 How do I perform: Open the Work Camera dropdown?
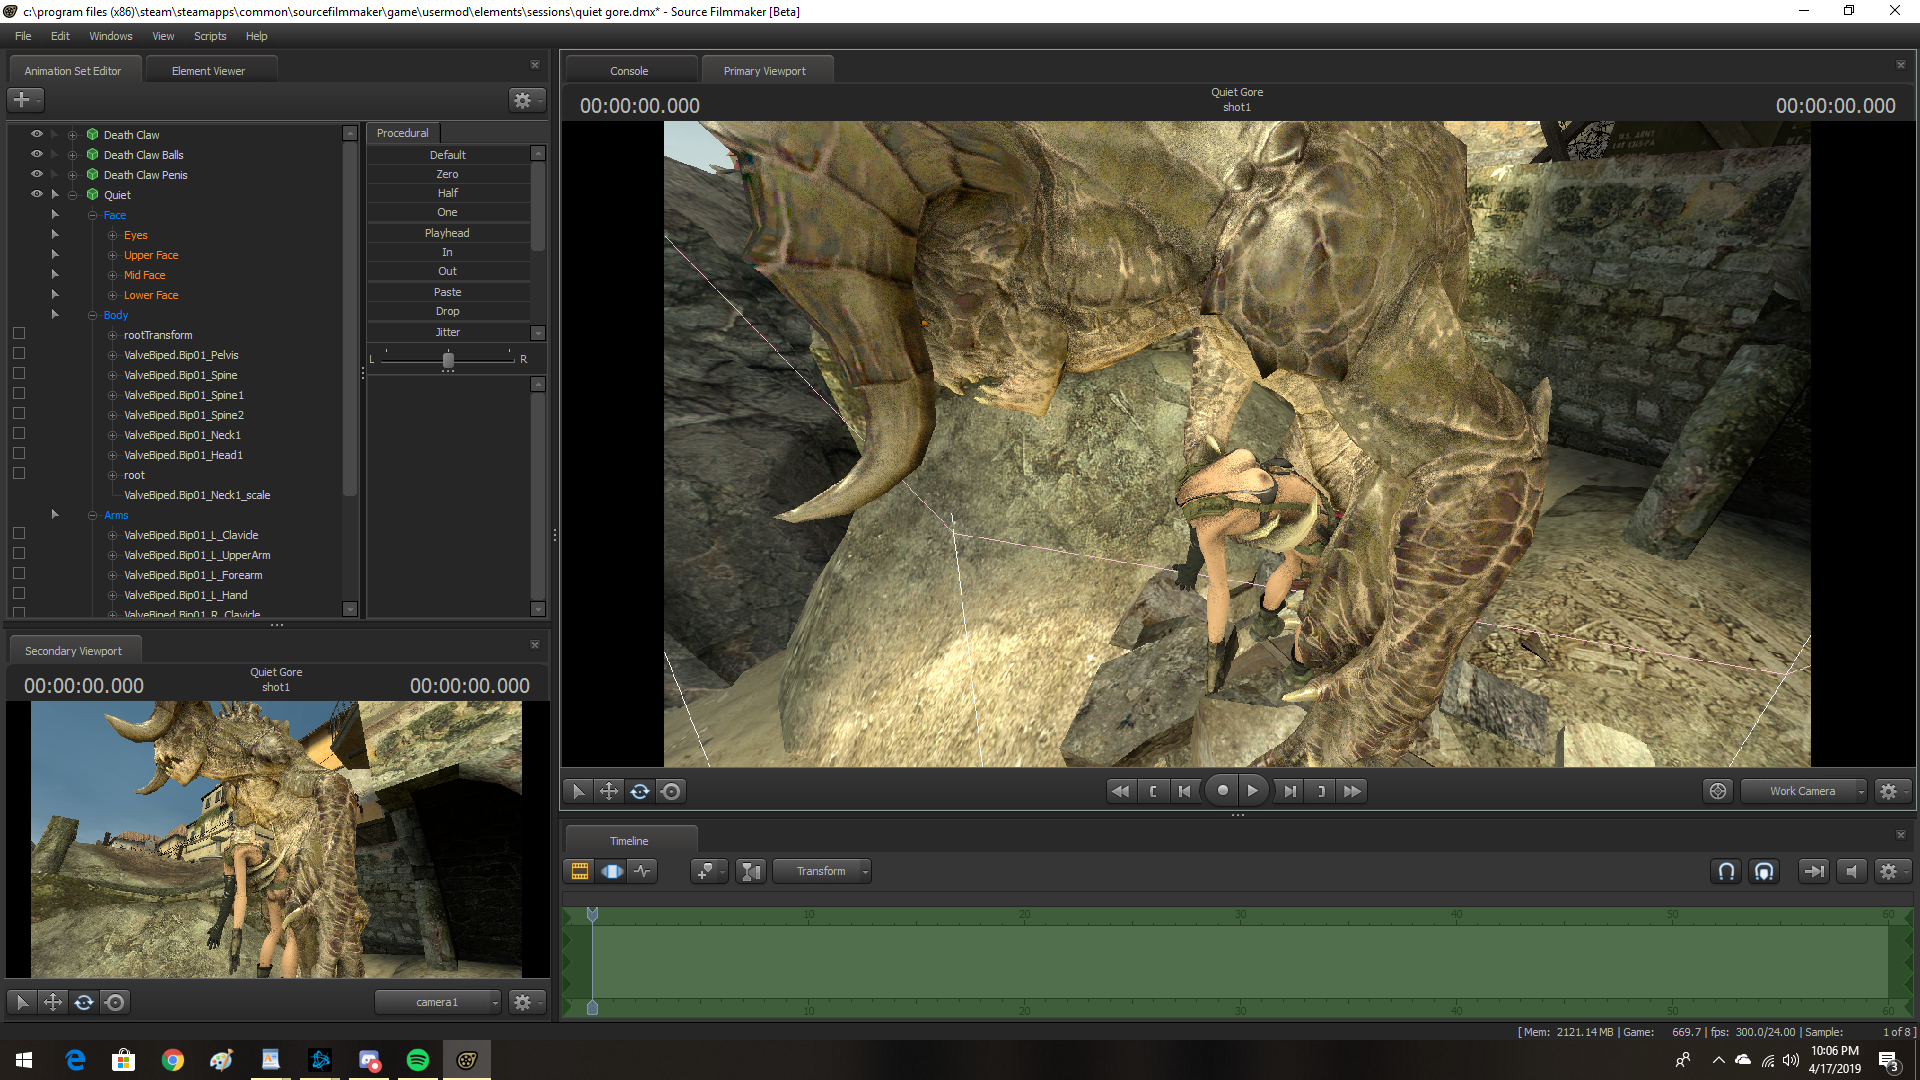click(1804, 791)
